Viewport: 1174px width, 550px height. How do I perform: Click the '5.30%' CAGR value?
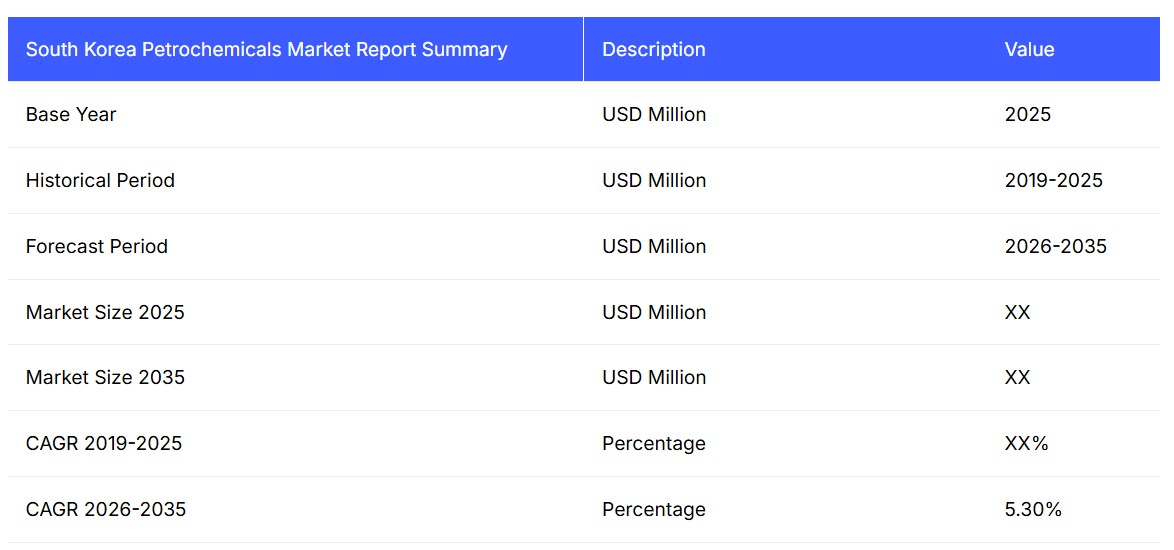tap(1033, 510)
